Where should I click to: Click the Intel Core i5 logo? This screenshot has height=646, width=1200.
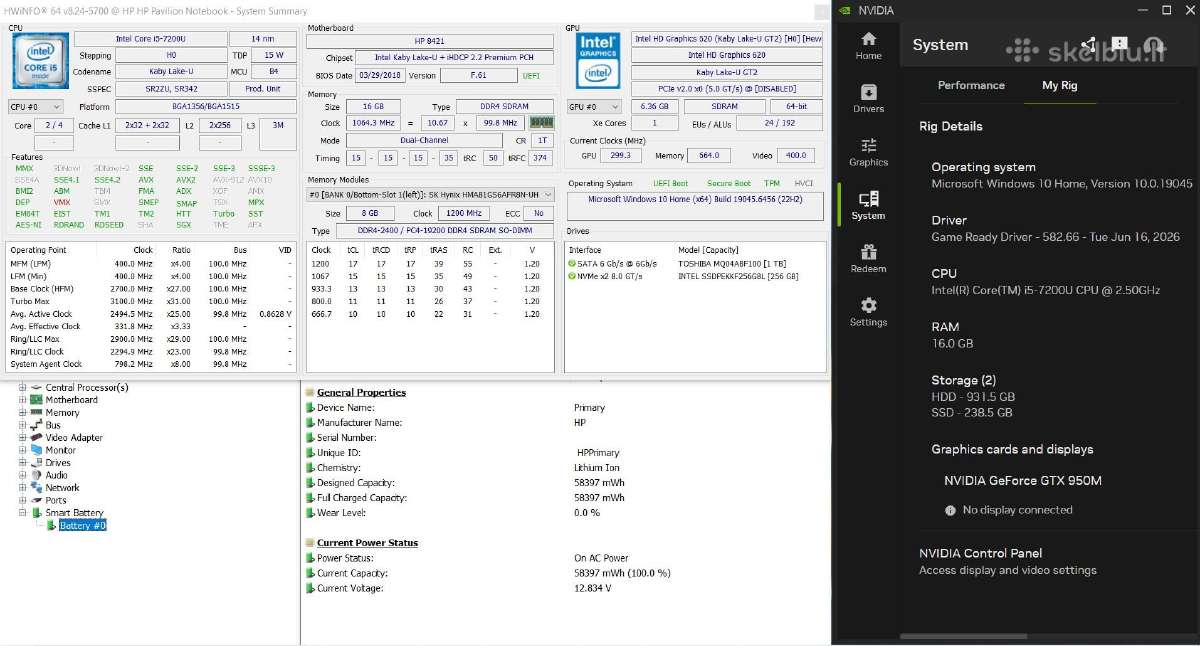(40, 60)
